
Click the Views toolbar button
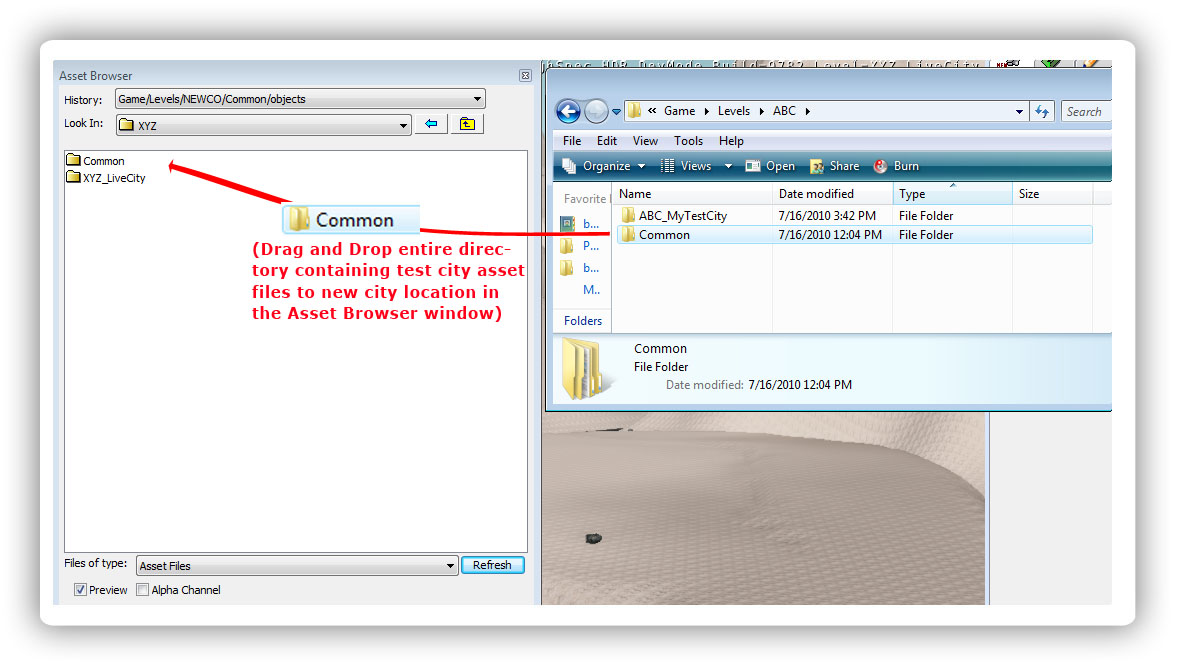[686, 166]
